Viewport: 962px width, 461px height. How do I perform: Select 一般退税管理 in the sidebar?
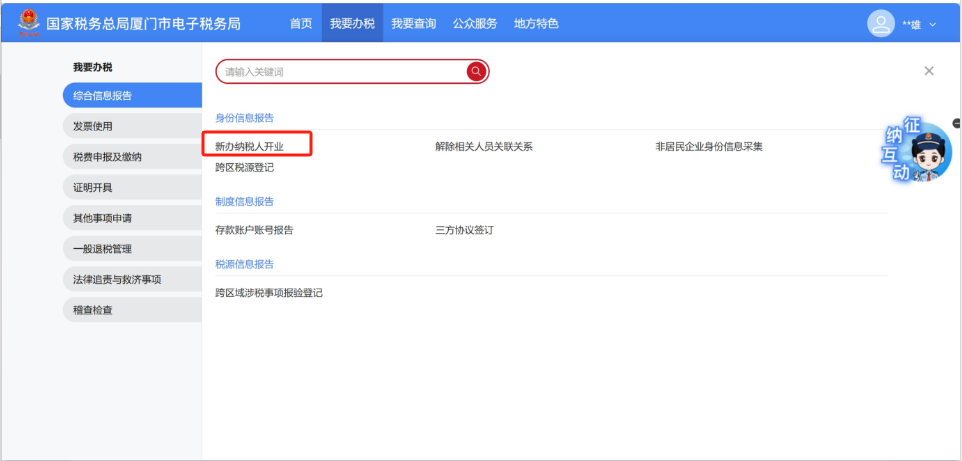coord(133,249)
